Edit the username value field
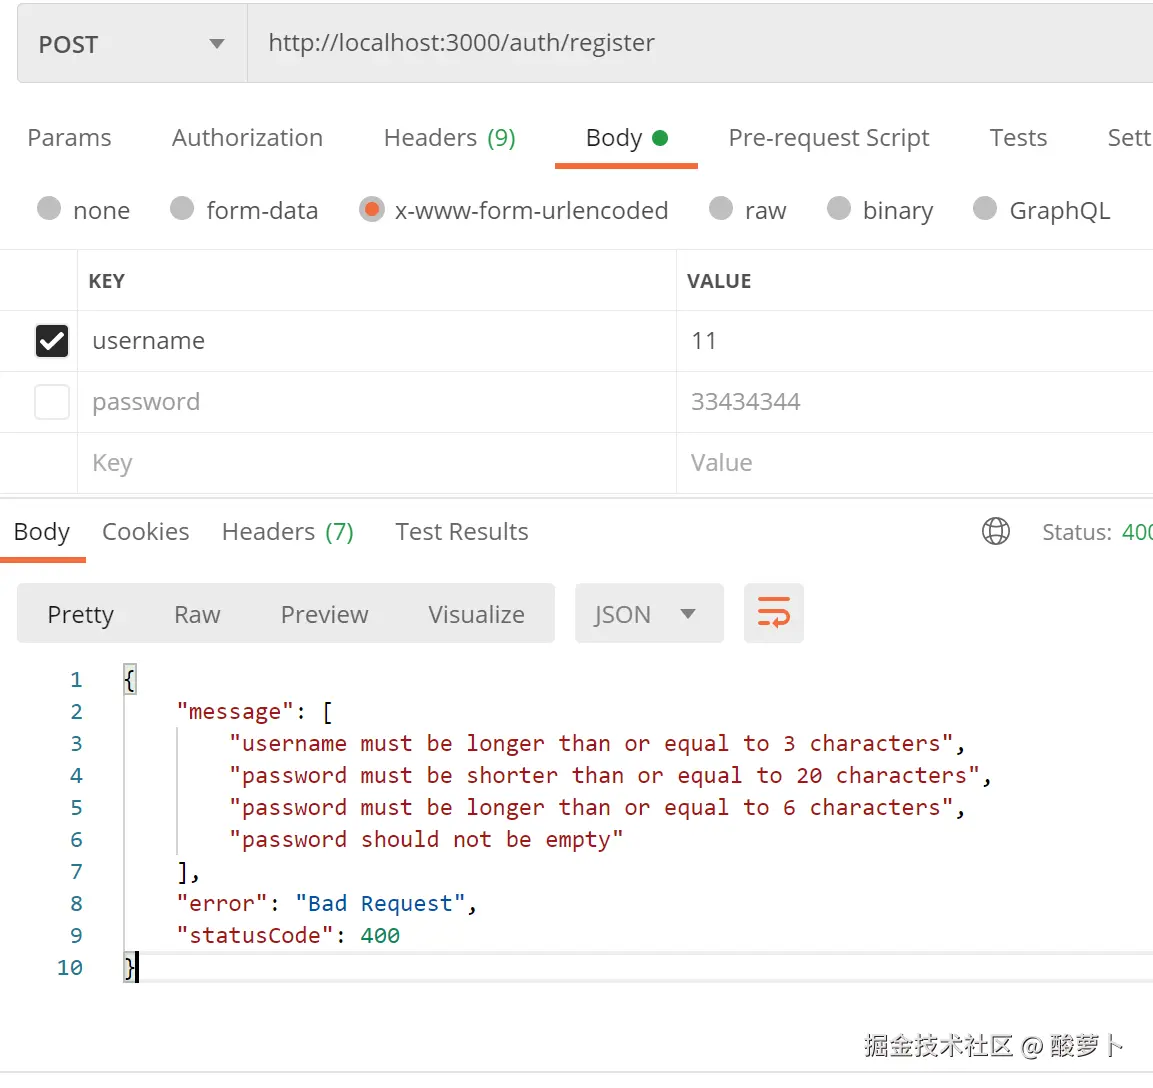The height and width of the screenshot is (1088, 1153). (x=910, y=341)
